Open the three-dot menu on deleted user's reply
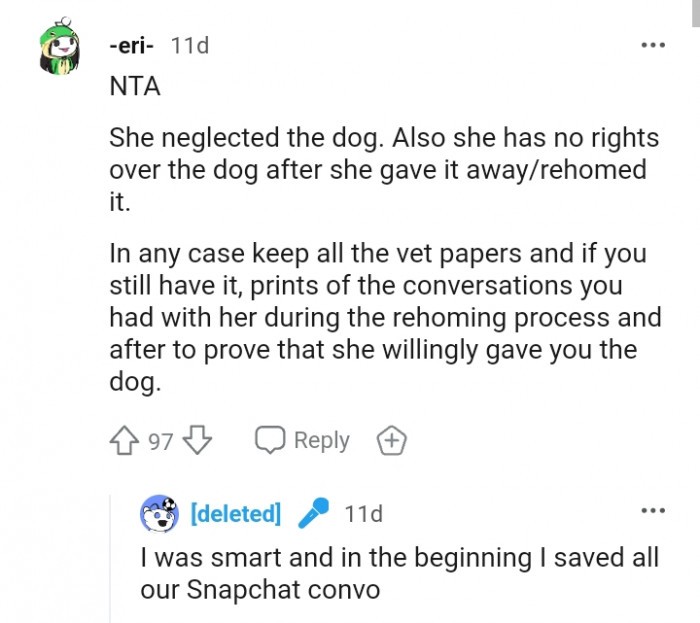Screen dimensions: 700x623 [x=652, y=512]
